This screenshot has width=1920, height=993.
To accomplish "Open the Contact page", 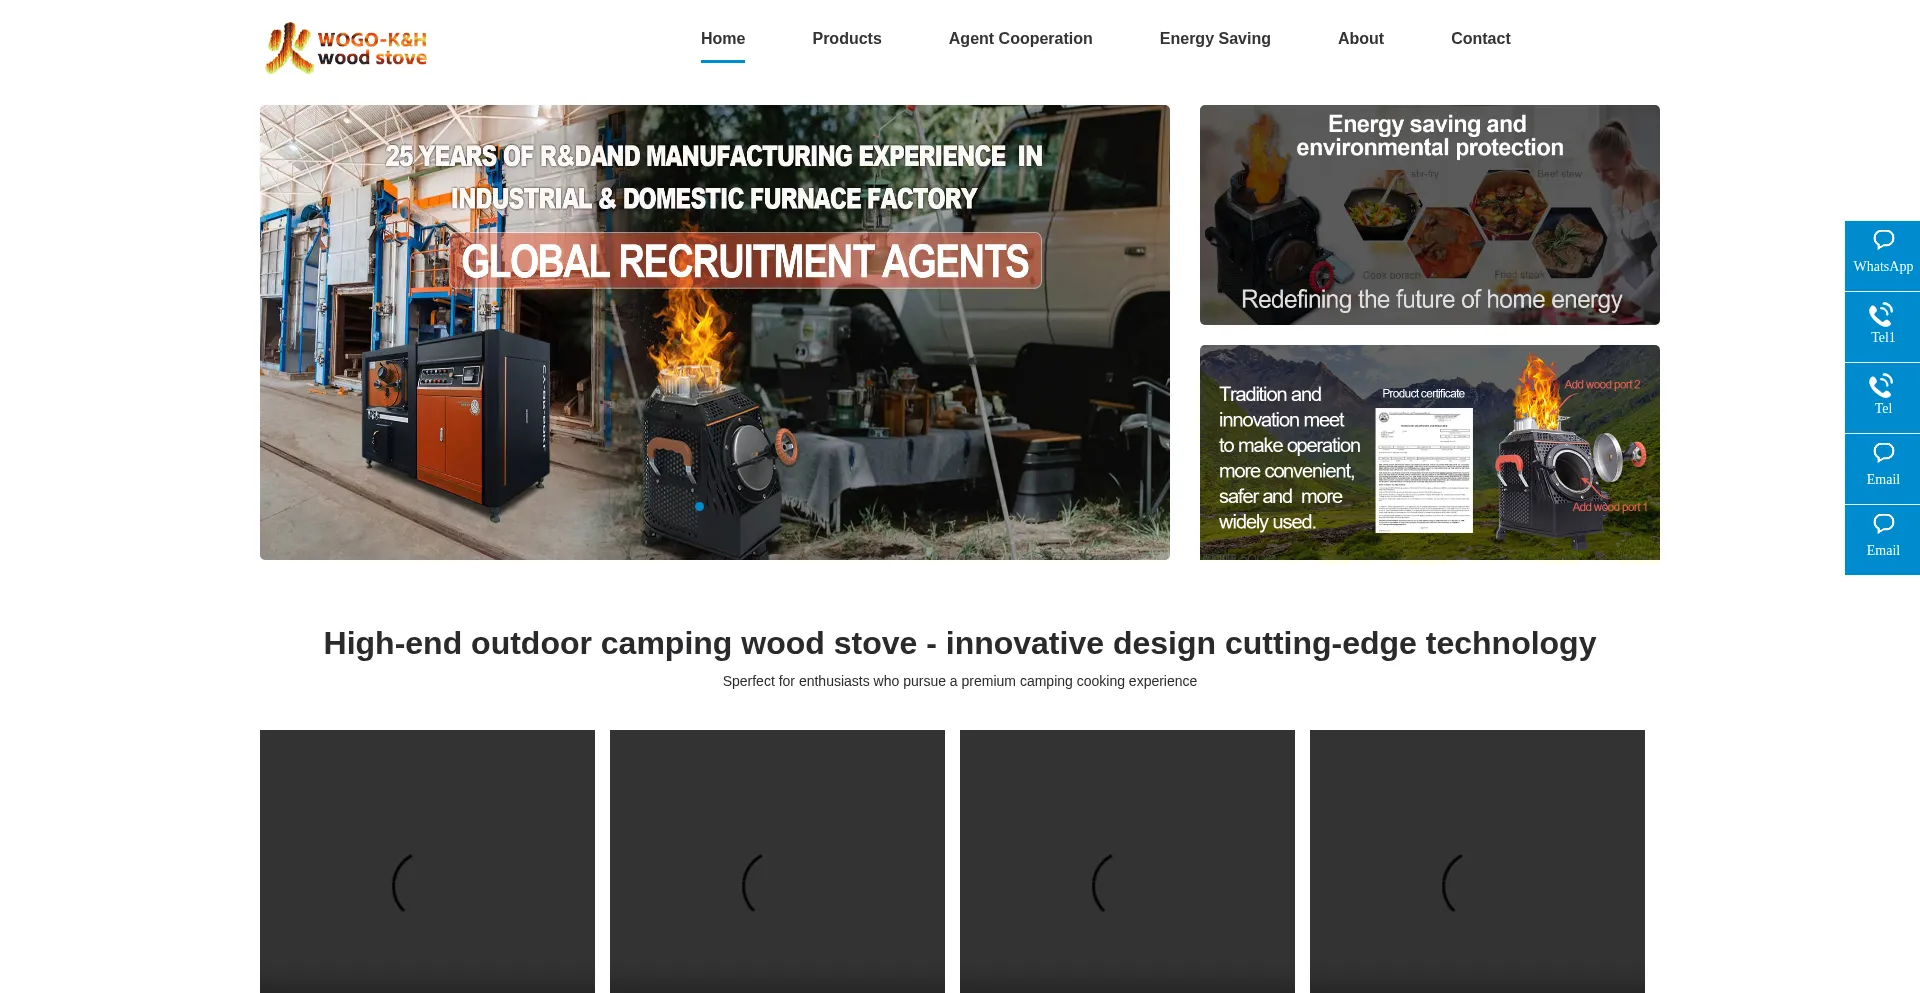I will coord(1480,39).
